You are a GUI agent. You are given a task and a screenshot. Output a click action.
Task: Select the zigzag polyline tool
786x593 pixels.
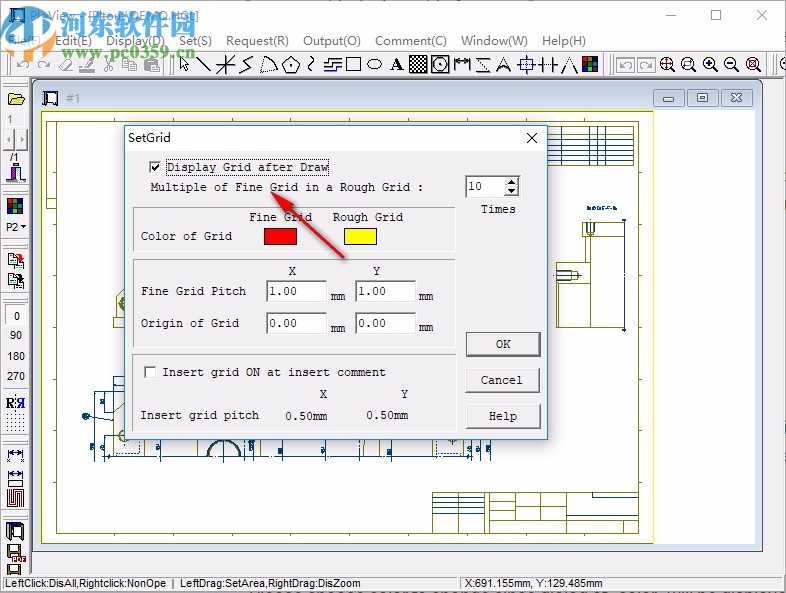tap(246, 64)
